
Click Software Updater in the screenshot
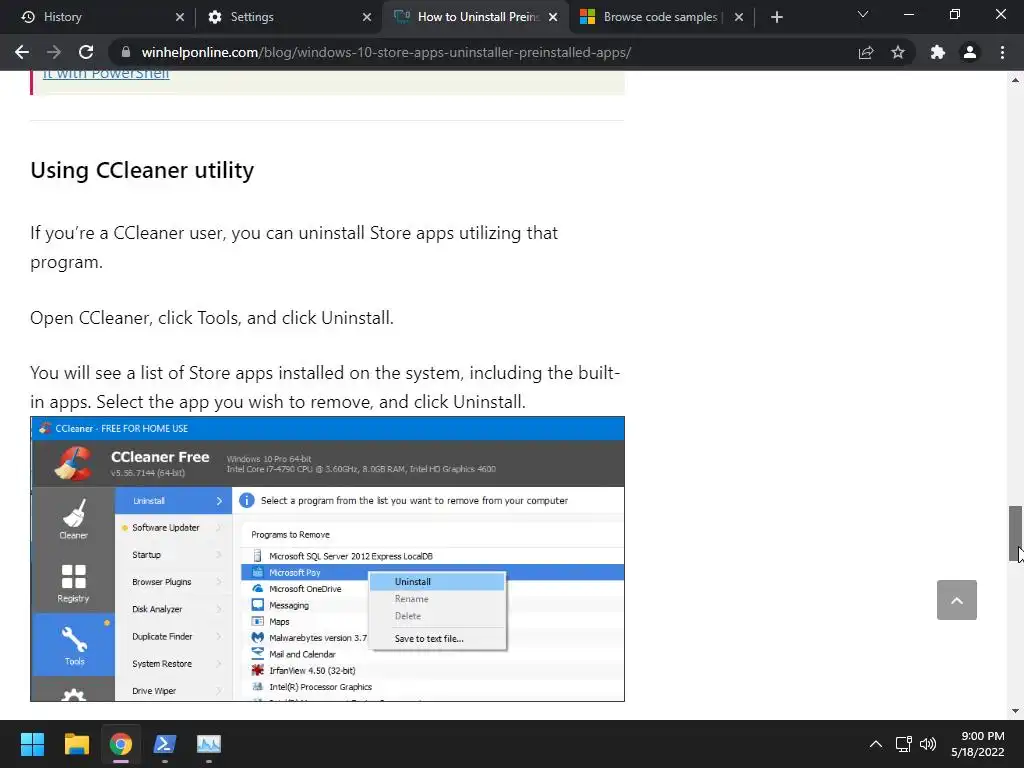click(165, 528)
